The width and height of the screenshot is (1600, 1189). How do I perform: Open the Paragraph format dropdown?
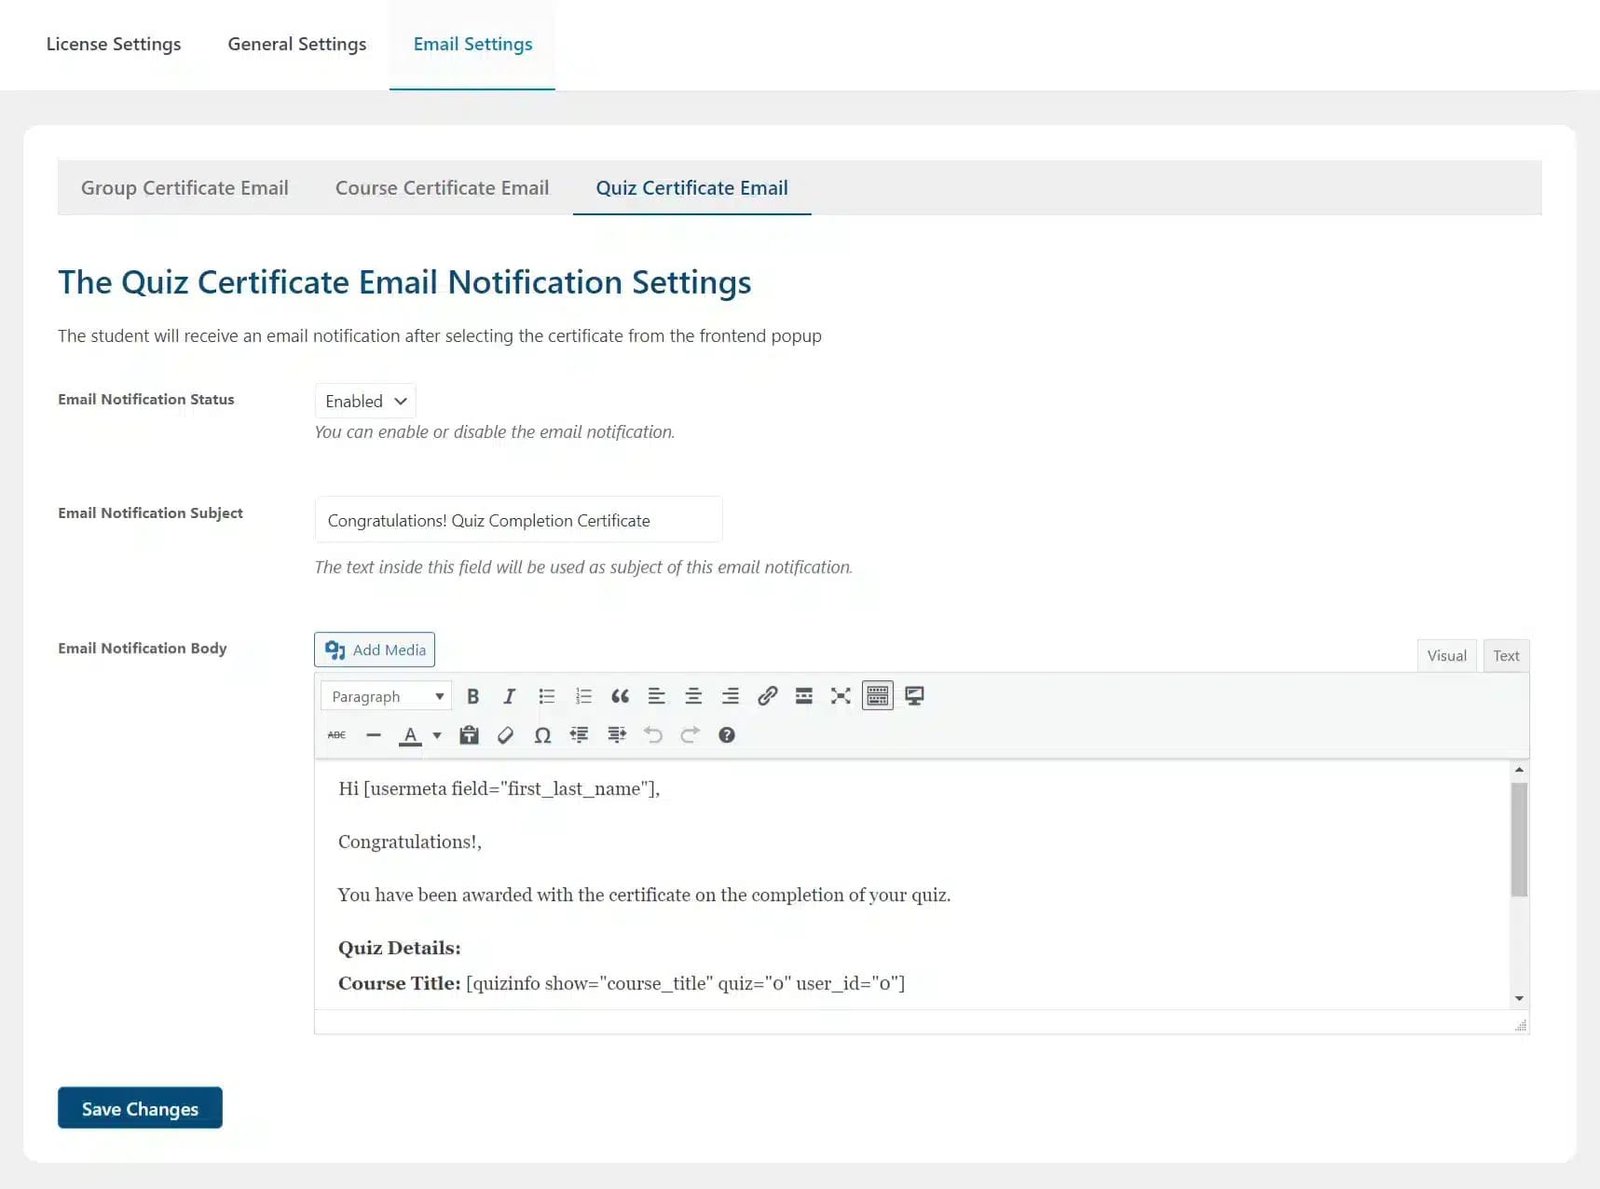pyautogui.click(x=386, y=696)
